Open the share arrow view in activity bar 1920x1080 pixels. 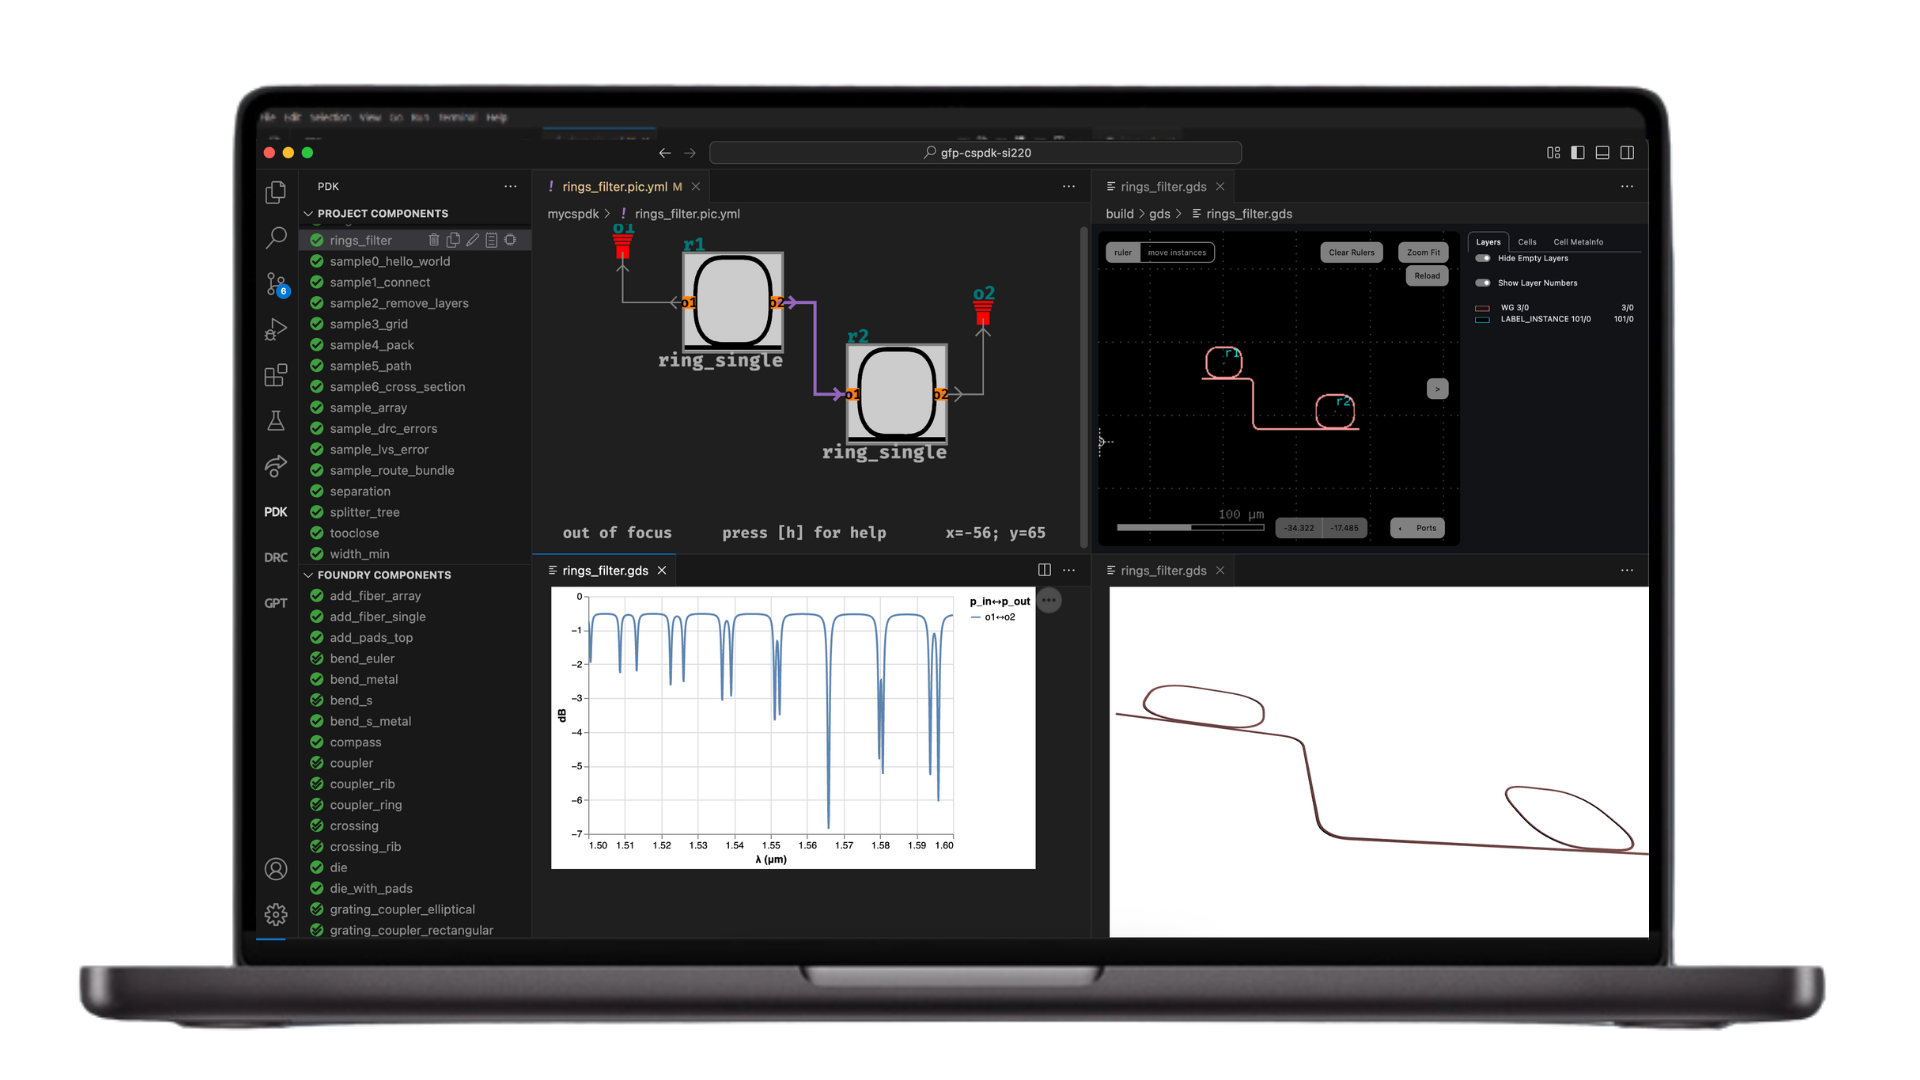pos(276,466)
